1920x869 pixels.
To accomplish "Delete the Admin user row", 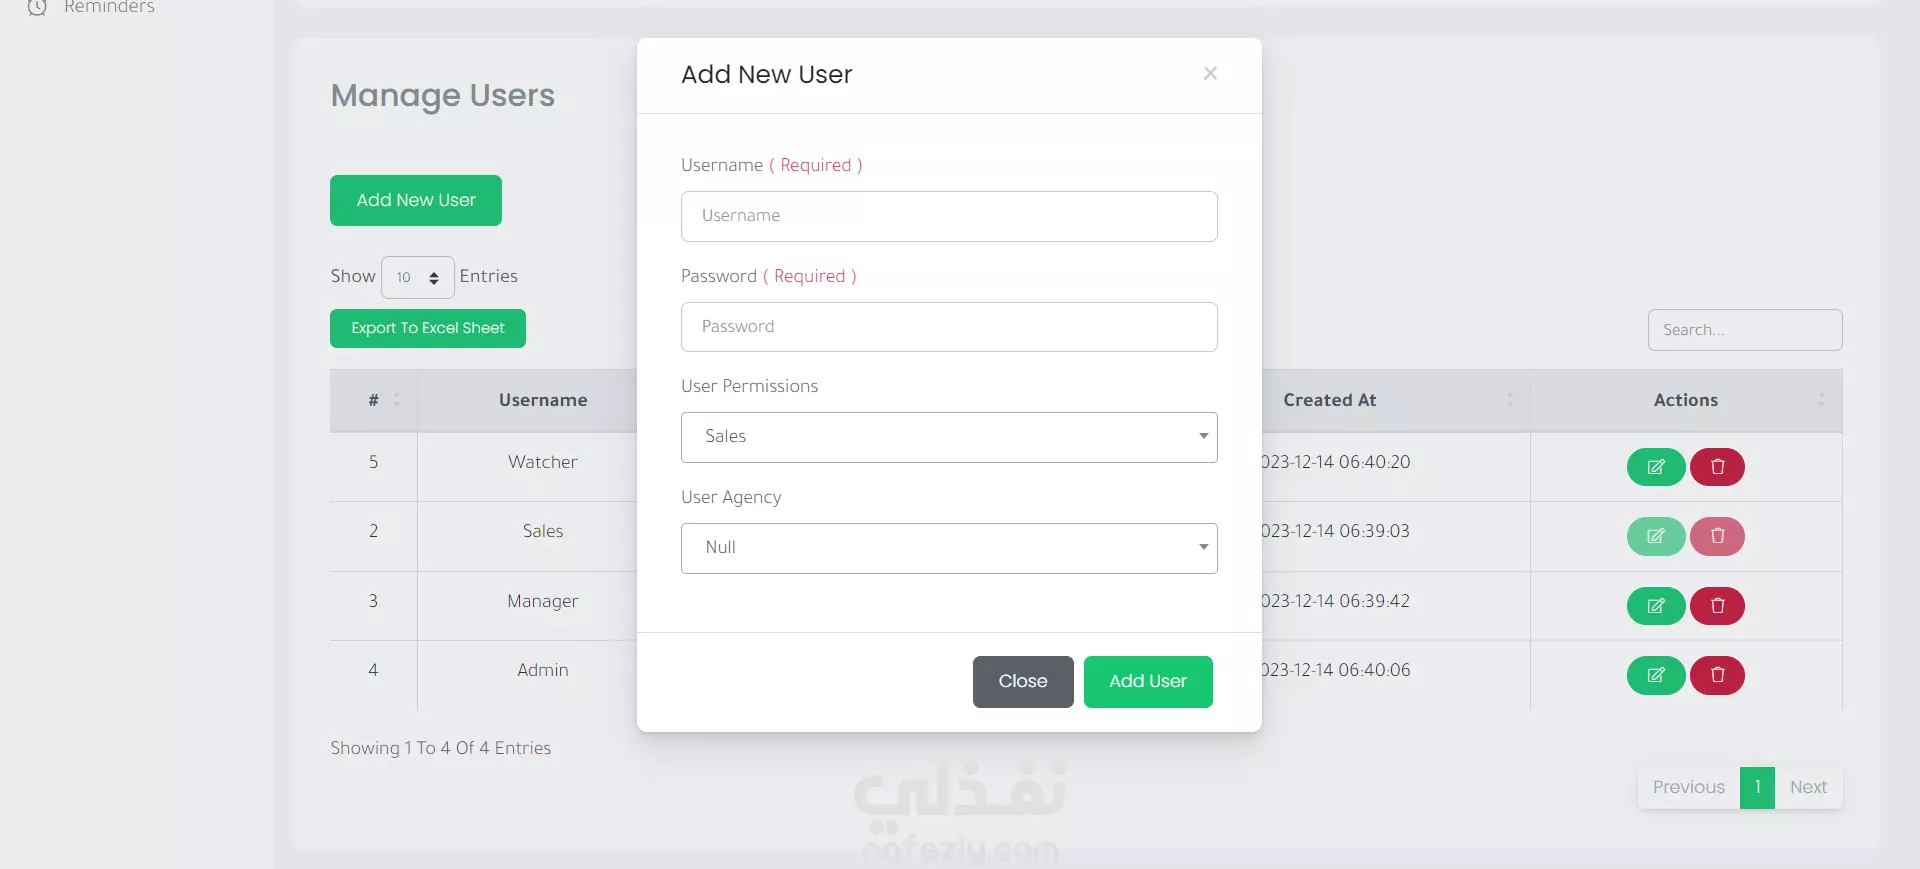I will pyautogui.click(x=1717, y=675).
